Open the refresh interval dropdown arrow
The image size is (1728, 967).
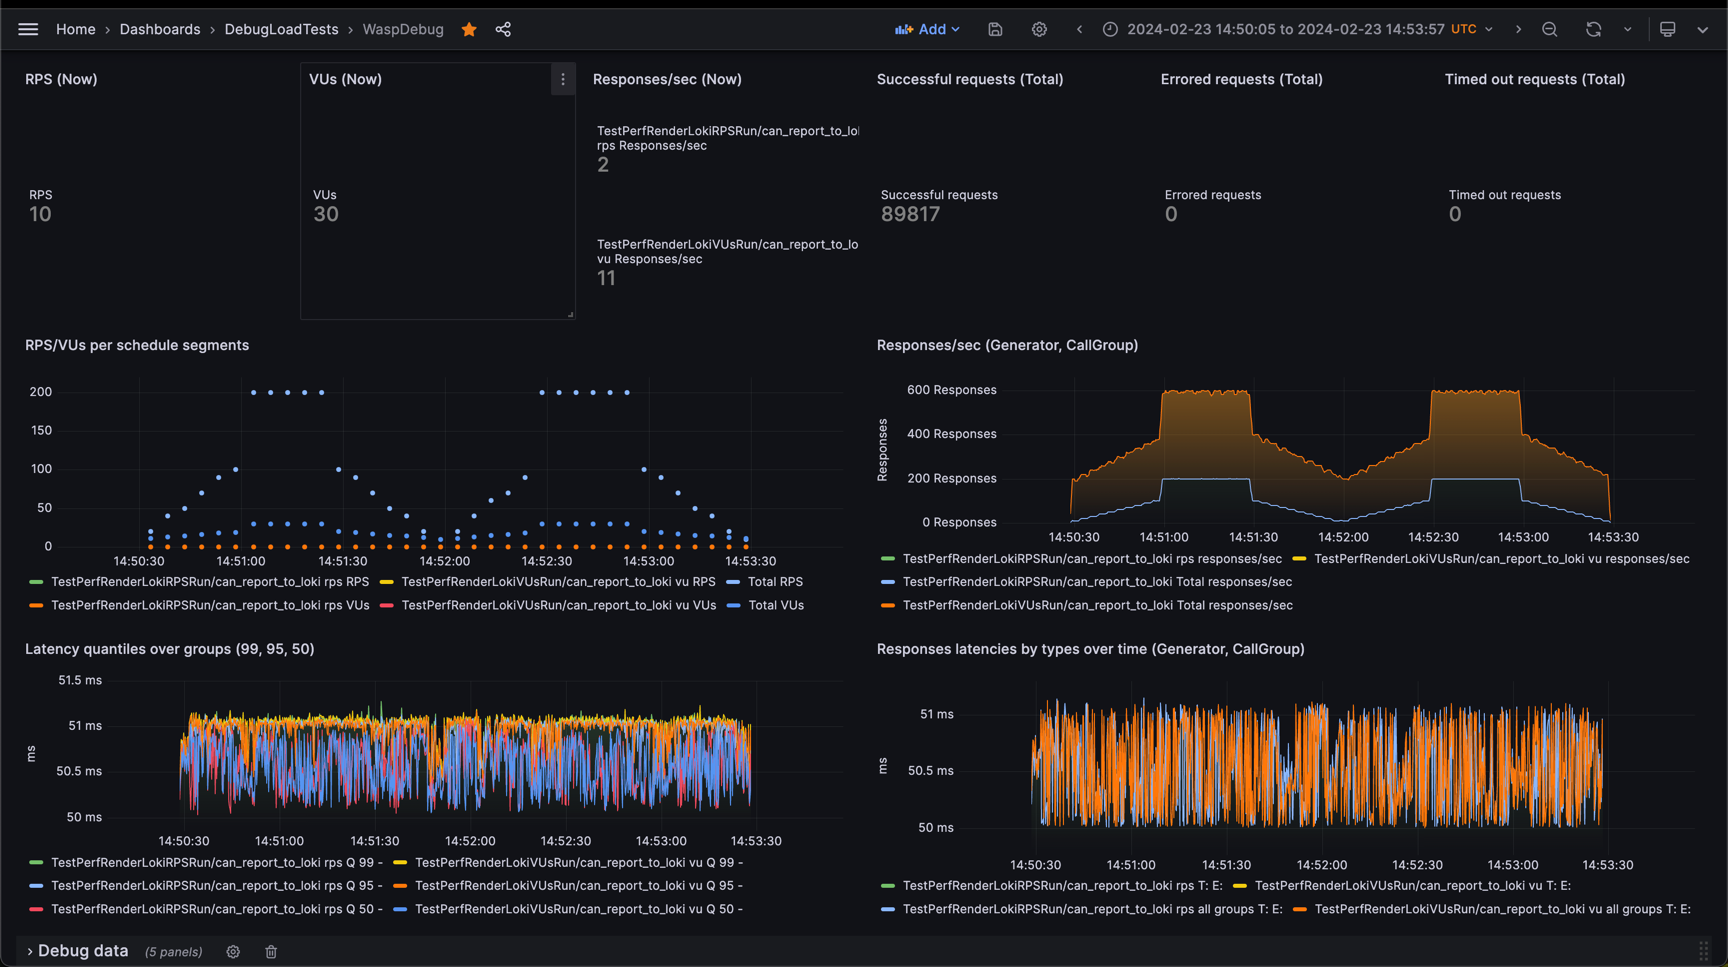click(x=1627, y=29)
